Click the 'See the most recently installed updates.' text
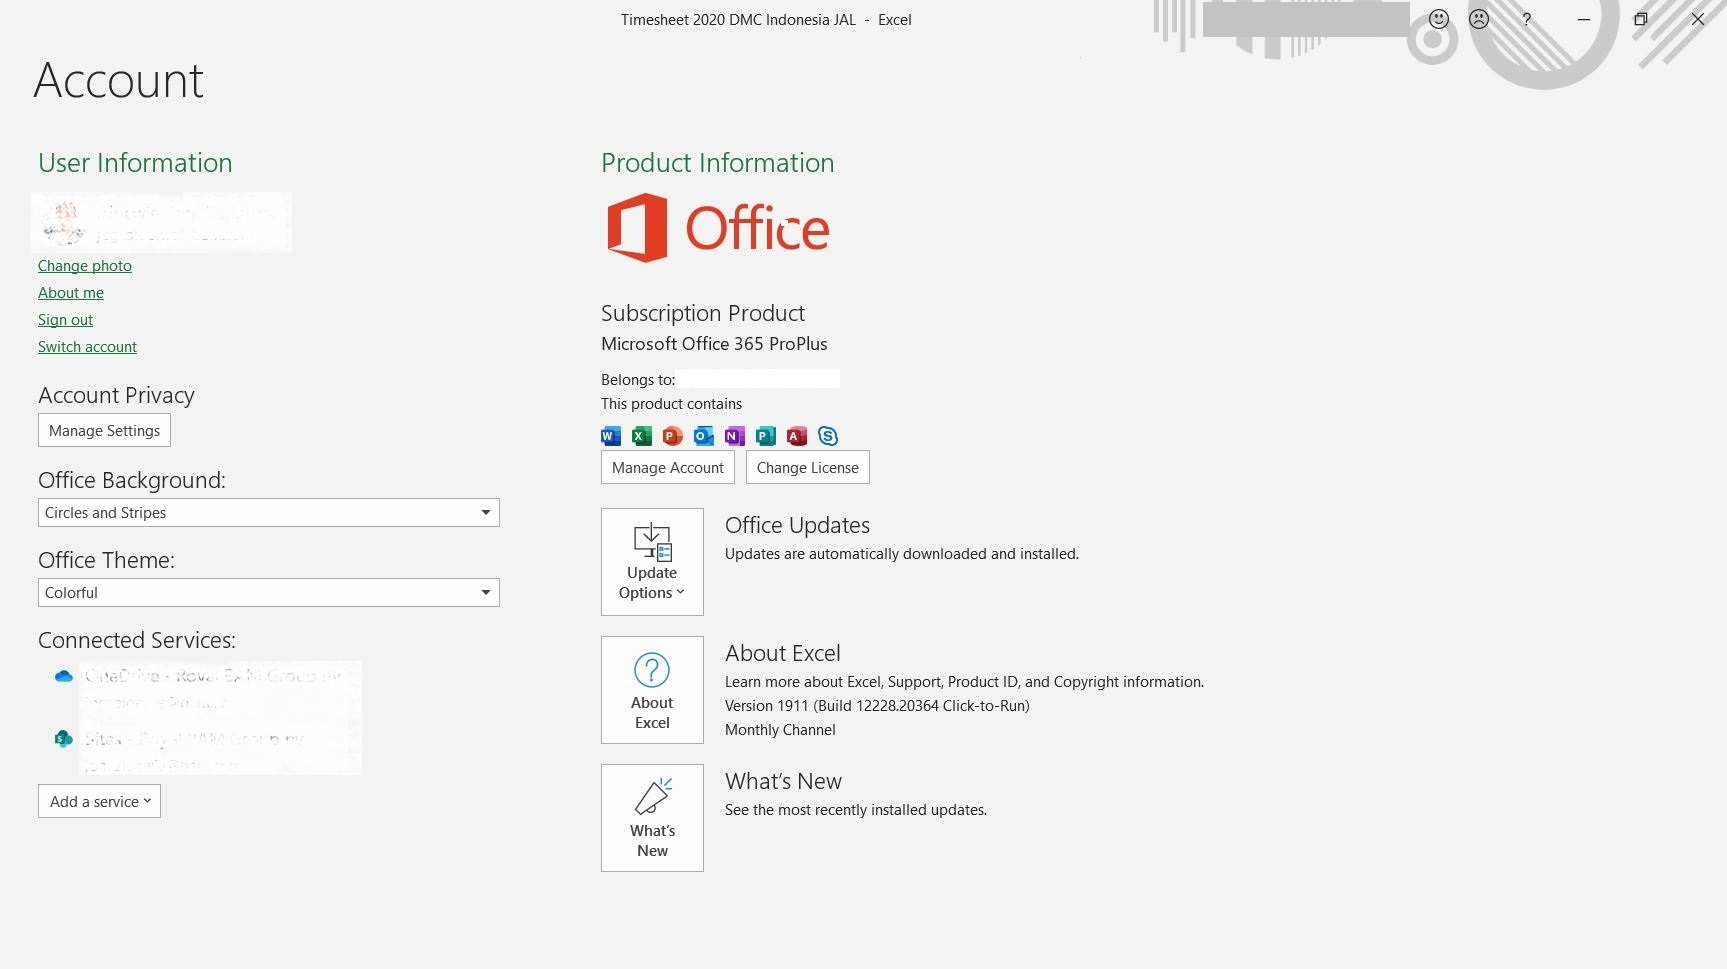1727x969 pixels. click(856, 810)
